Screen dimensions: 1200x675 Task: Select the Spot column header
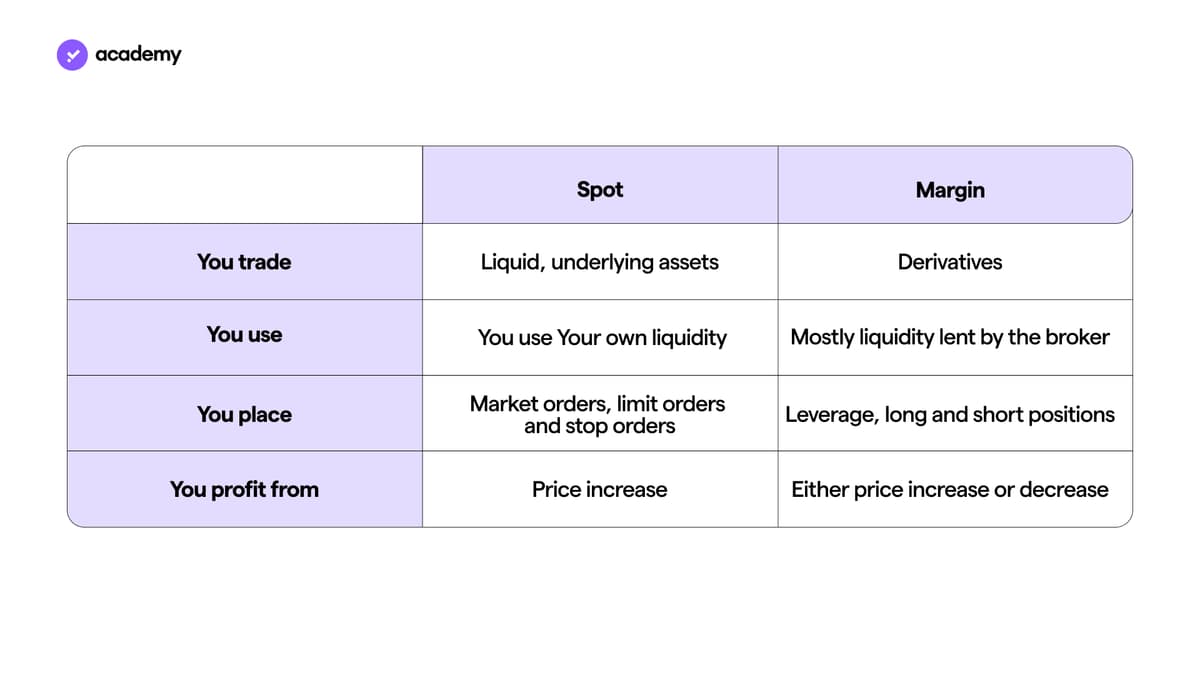[x=600, y=189]
